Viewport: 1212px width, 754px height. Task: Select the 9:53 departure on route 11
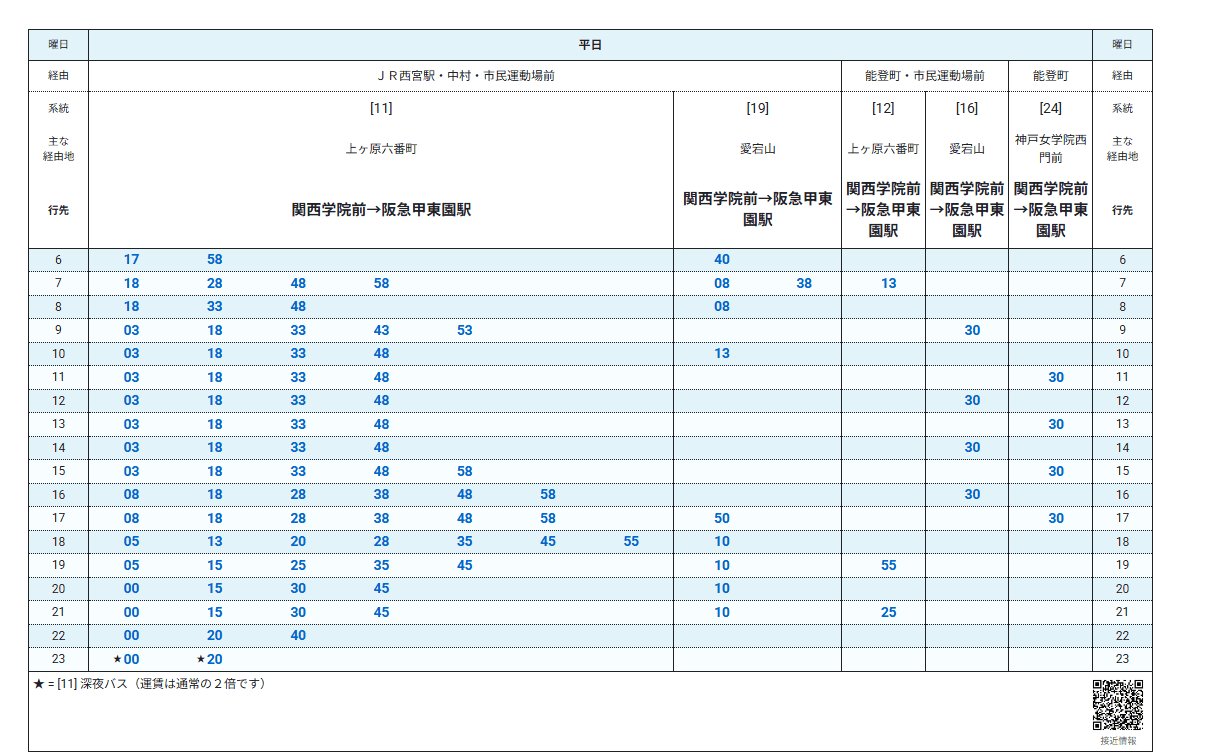click(464, 331)
